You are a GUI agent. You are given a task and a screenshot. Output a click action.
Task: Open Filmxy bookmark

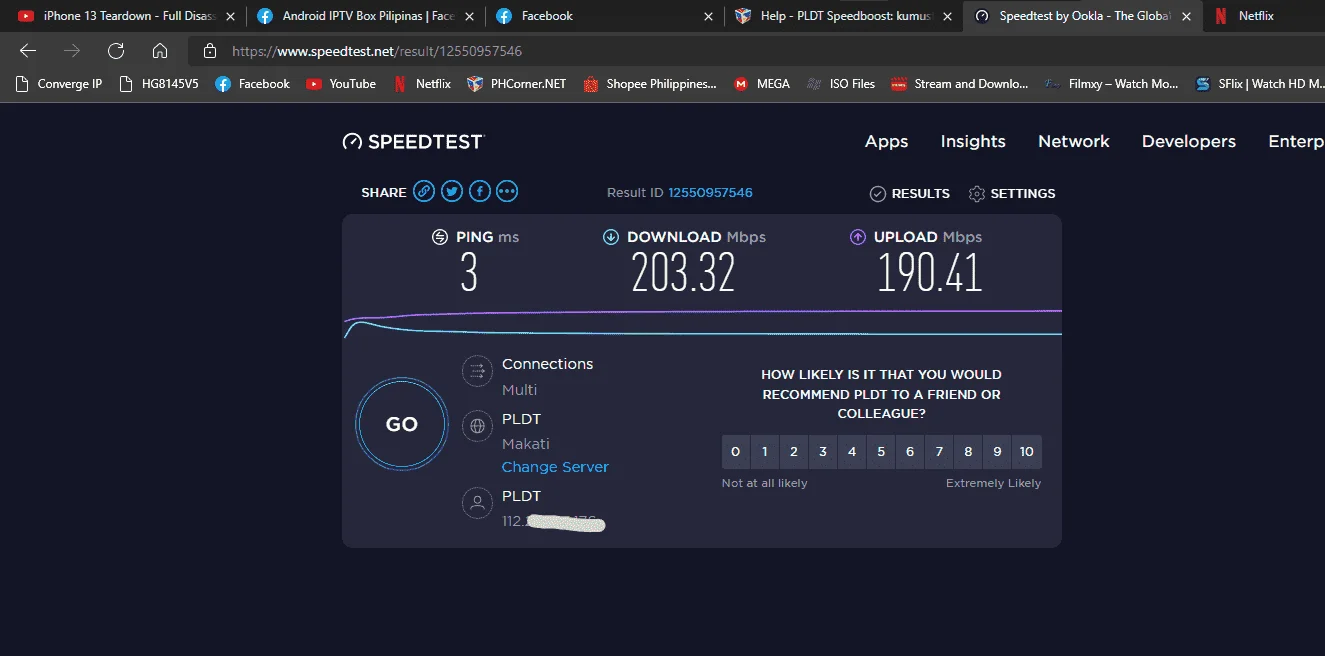pyautogui.click(x=1111, y=84)
